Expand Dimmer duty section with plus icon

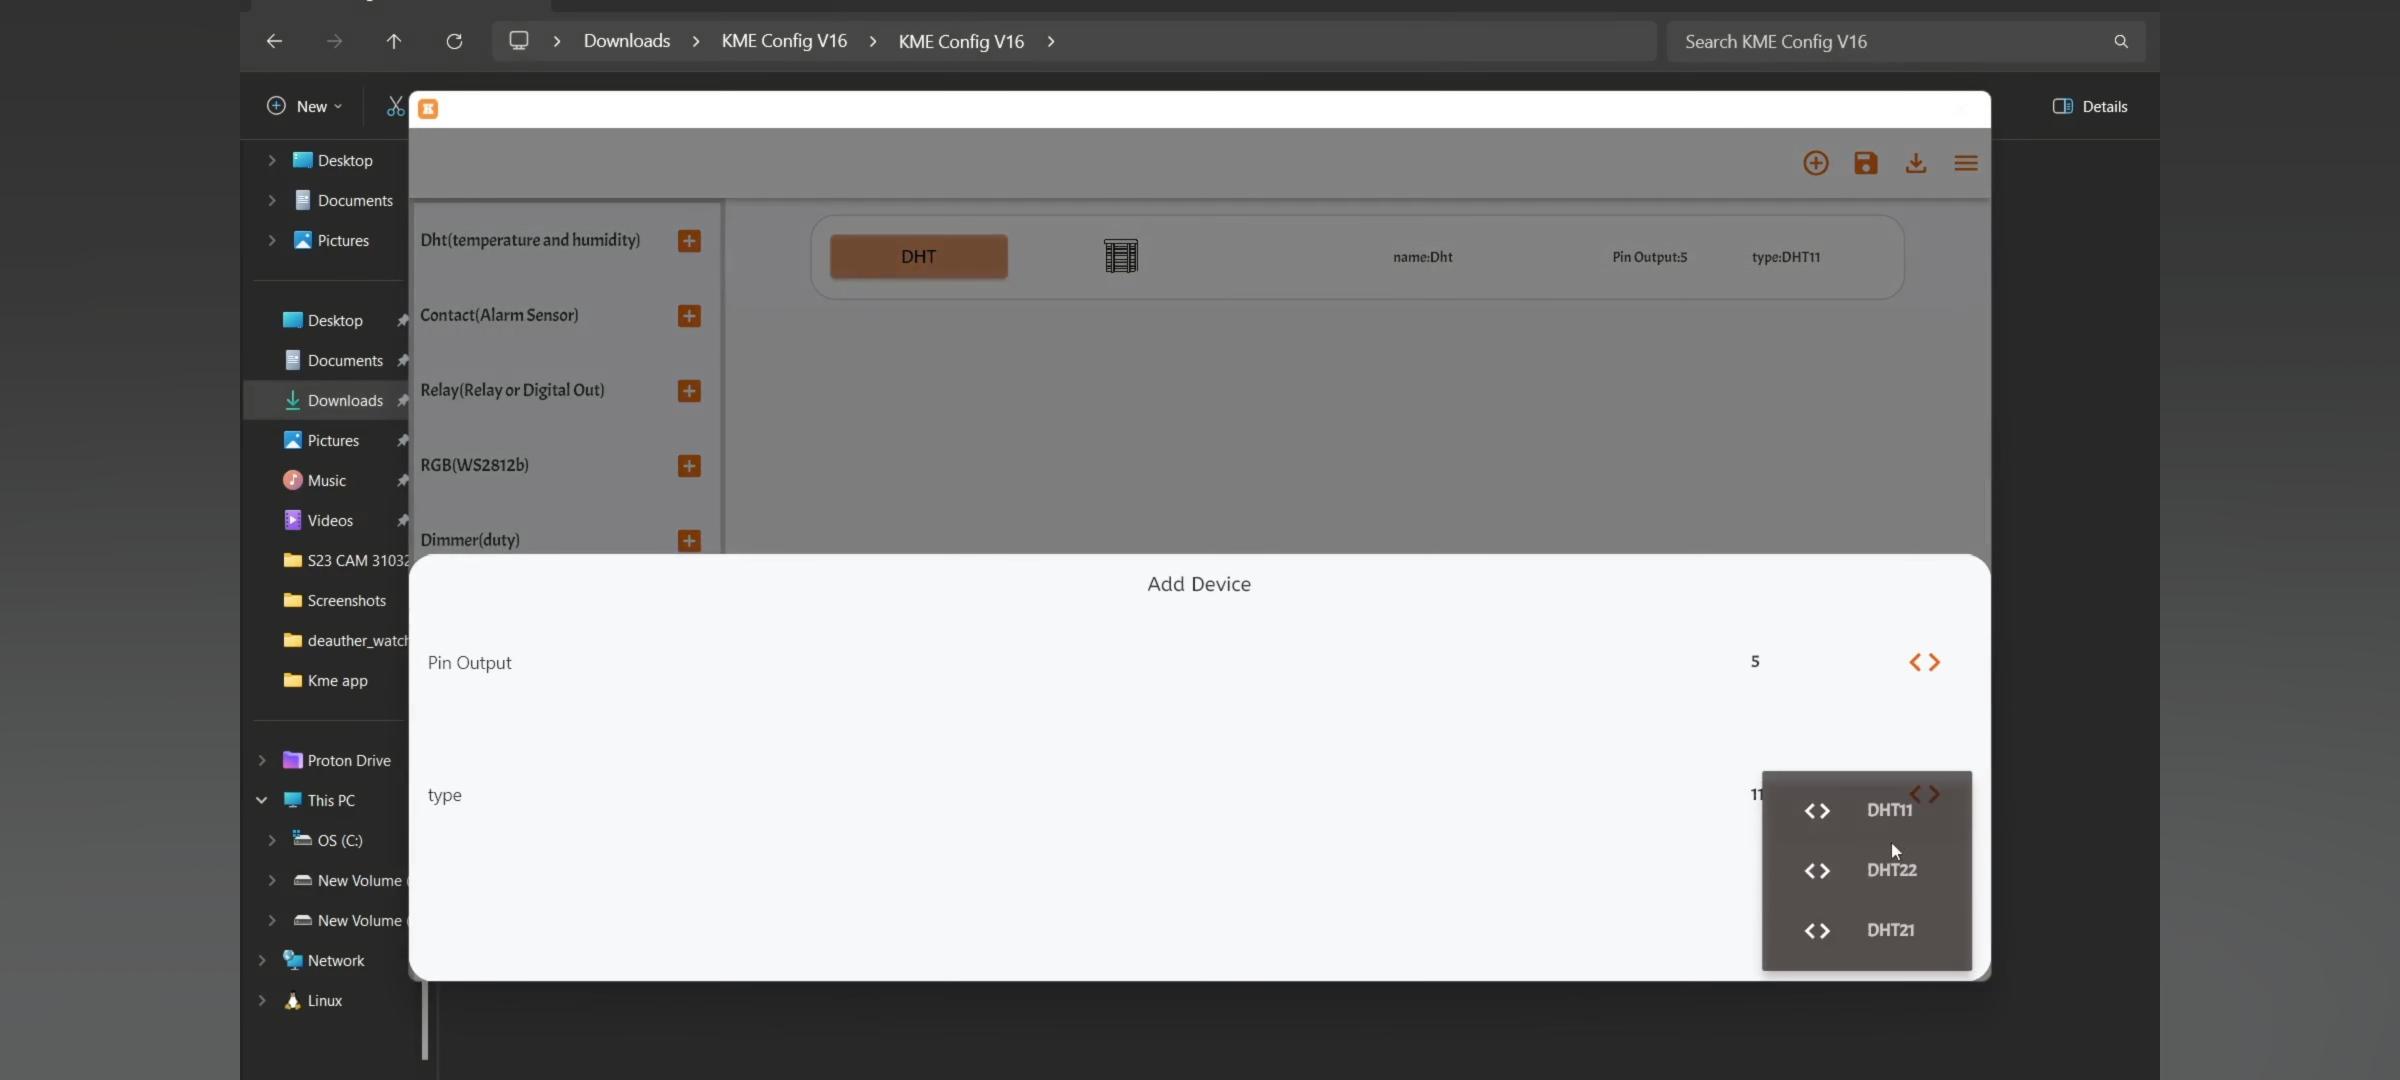(687, 540)
